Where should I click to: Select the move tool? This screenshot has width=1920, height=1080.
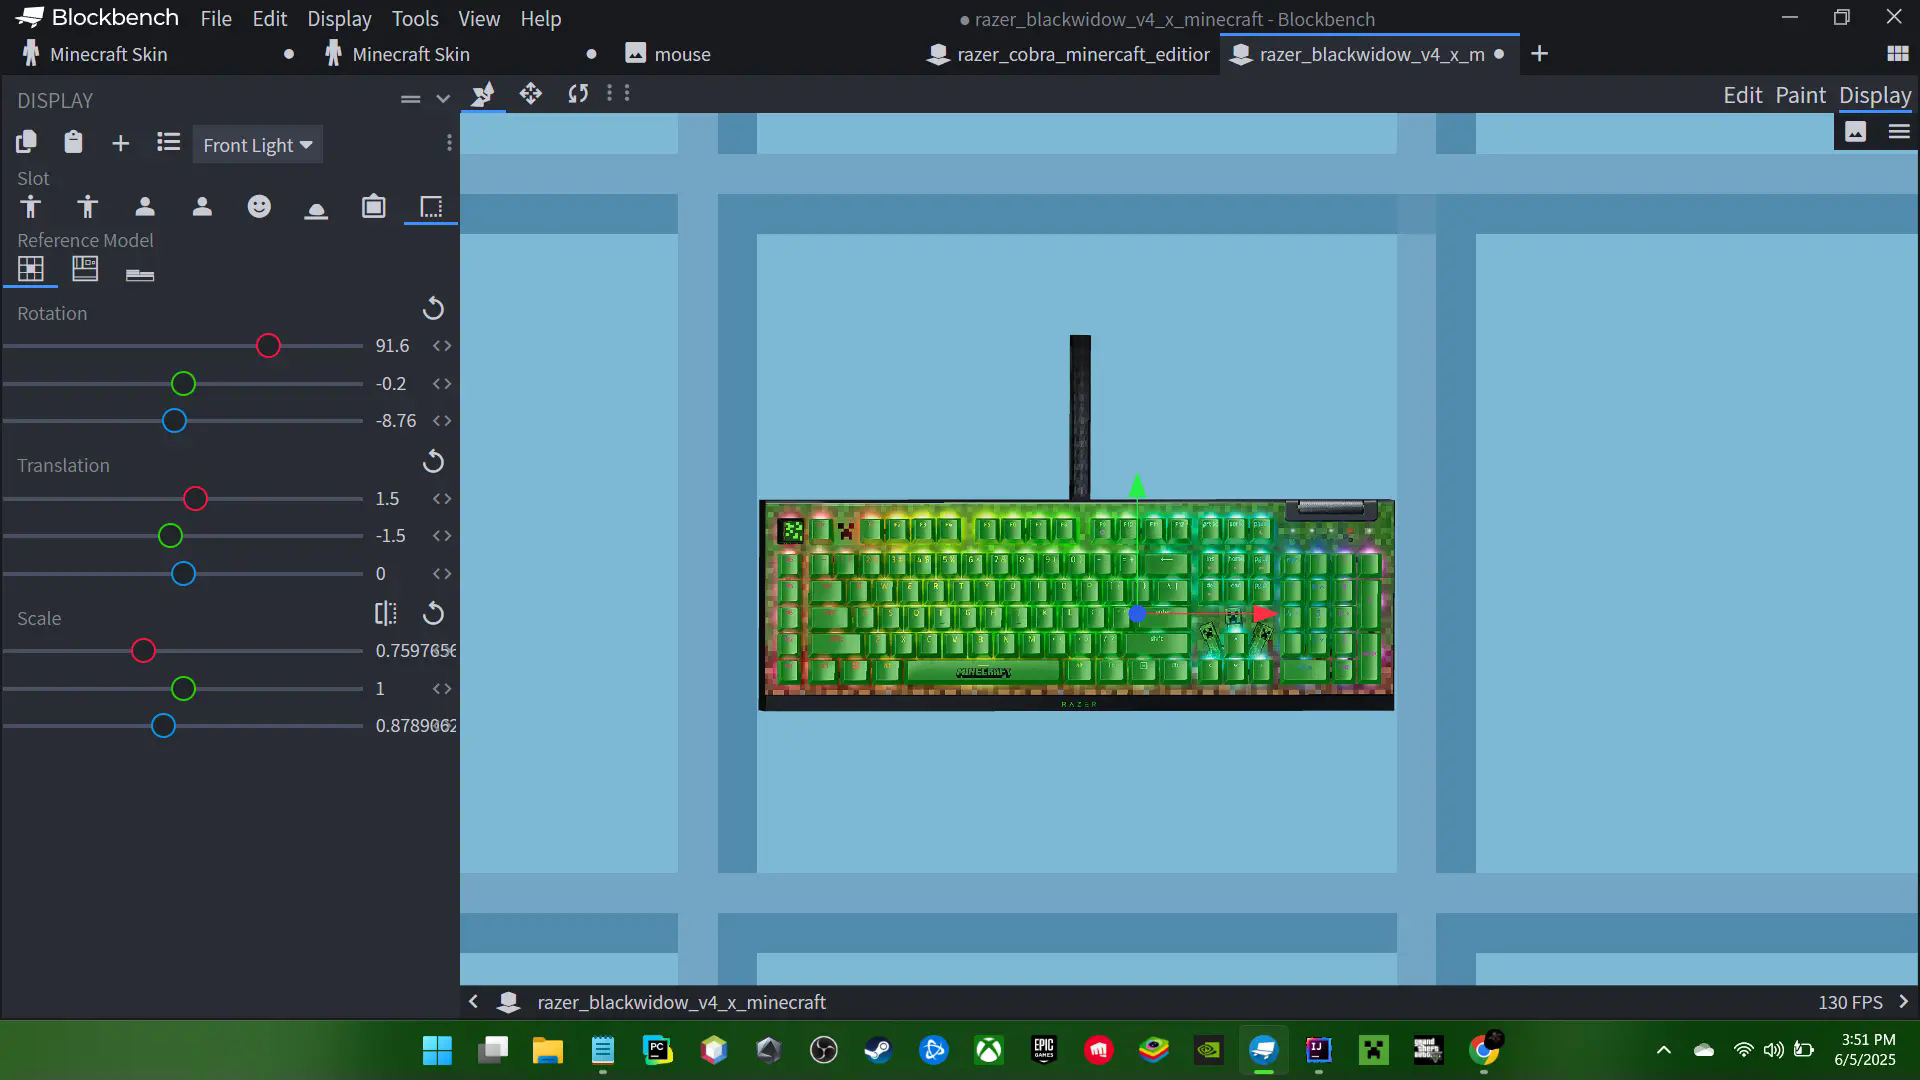[531, 94]
